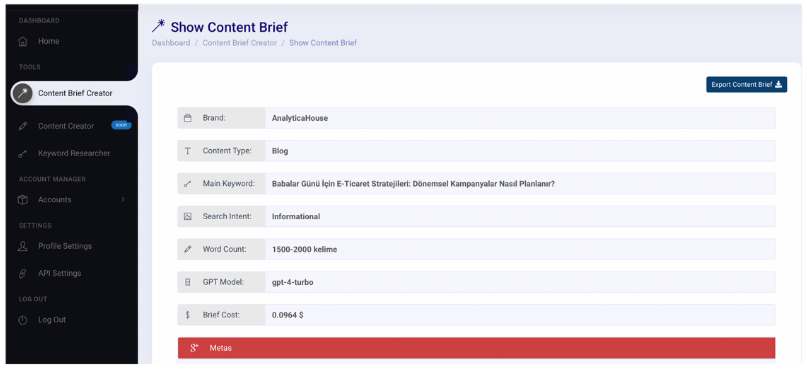Image resolution: width=807 pixels, height=372 pixels.
Task: Click the 'soon' badge next to Content Creator
Action: 121,125
